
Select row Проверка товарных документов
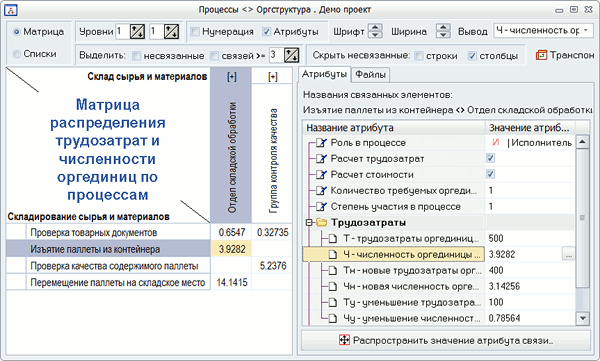tap(118, 232)
